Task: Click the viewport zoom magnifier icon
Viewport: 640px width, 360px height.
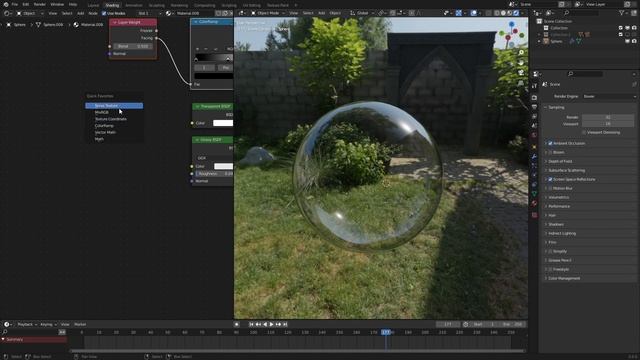Action: click(521, 53)
